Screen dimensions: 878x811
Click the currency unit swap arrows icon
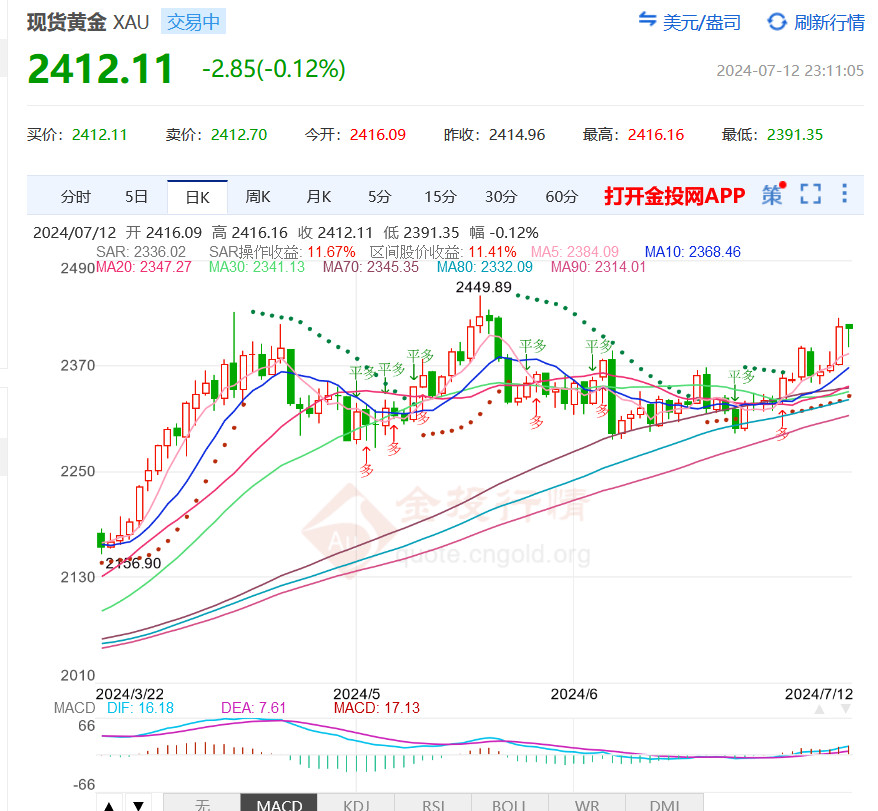(x=647, y=21)
